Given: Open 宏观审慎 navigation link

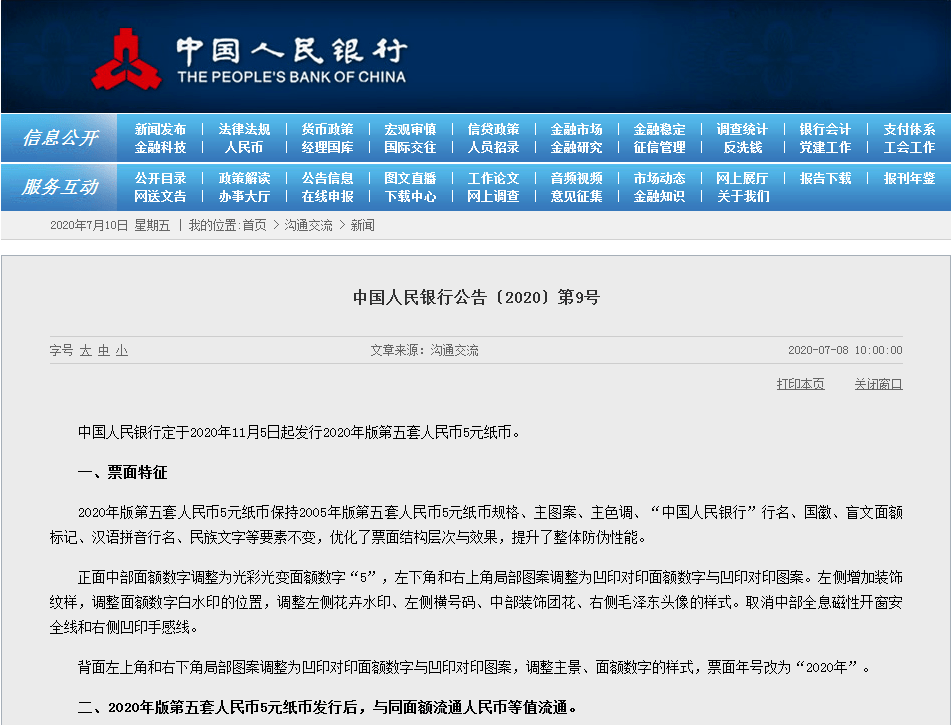Looking at the screenshot, I should tap(410, 129).
